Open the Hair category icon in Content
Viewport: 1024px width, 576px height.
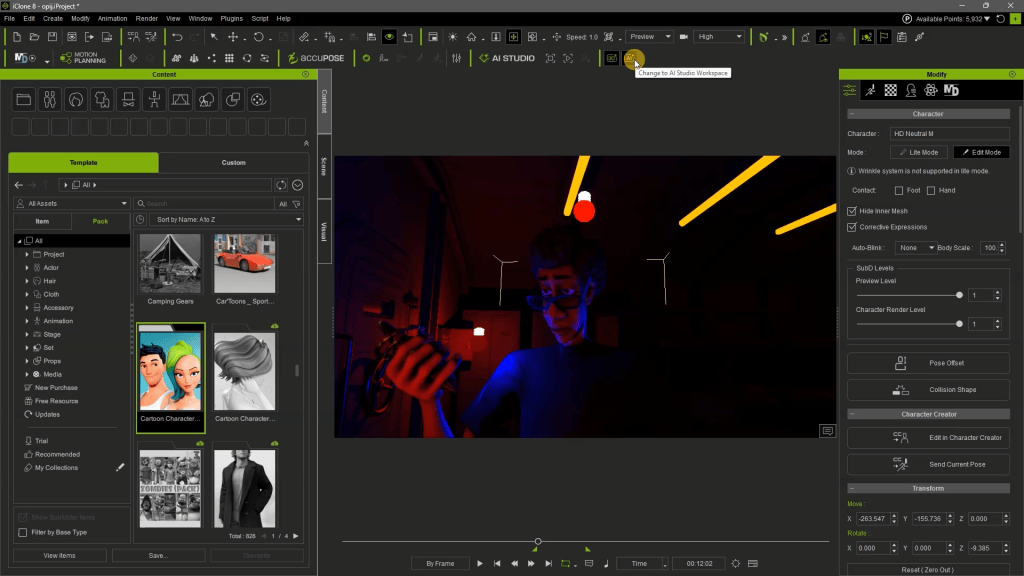(x=76, y=99)
